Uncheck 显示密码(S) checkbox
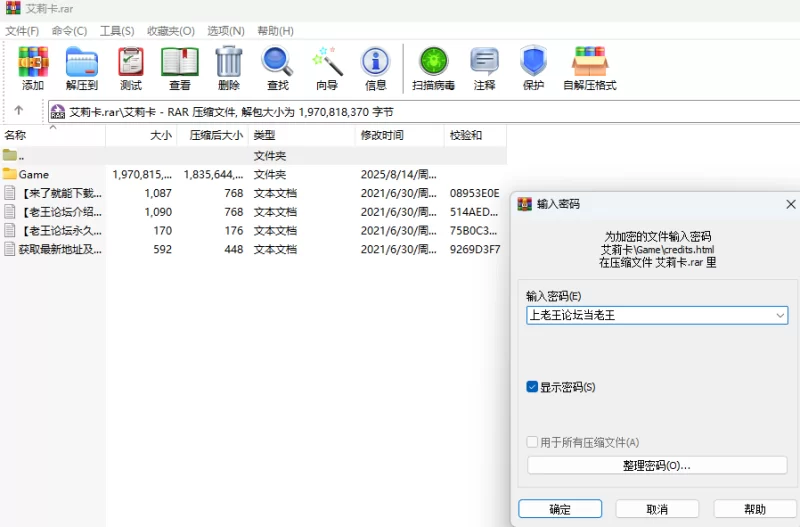This screenshot has width=800, height=527. pyautogui.click(x=532, y=387)
